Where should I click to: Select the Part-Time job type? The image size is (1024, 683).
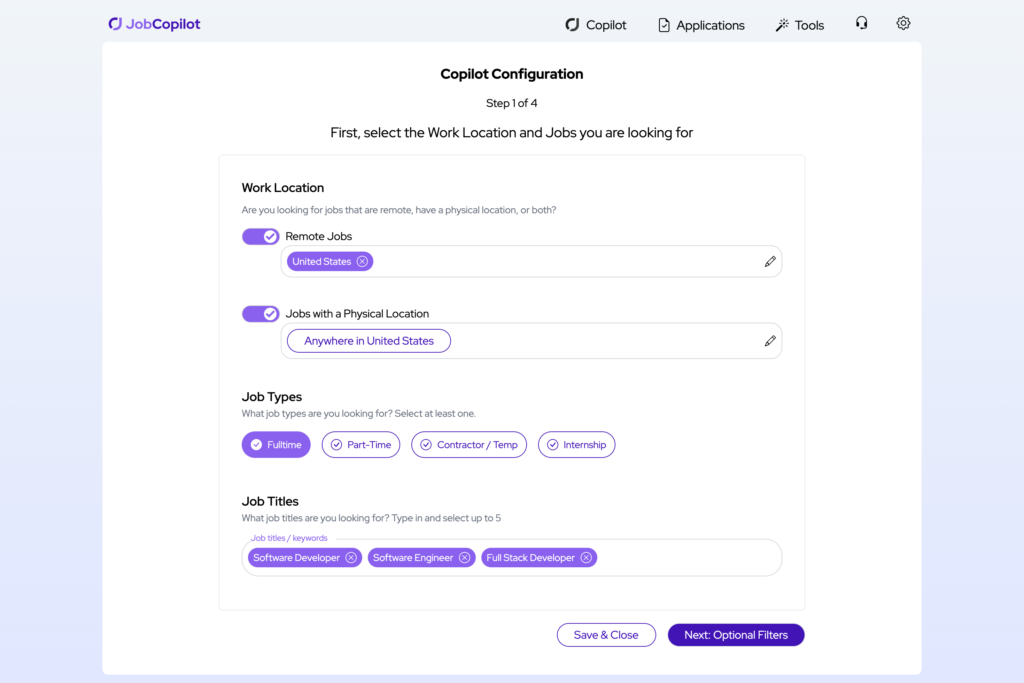click(x=360, y=444)
